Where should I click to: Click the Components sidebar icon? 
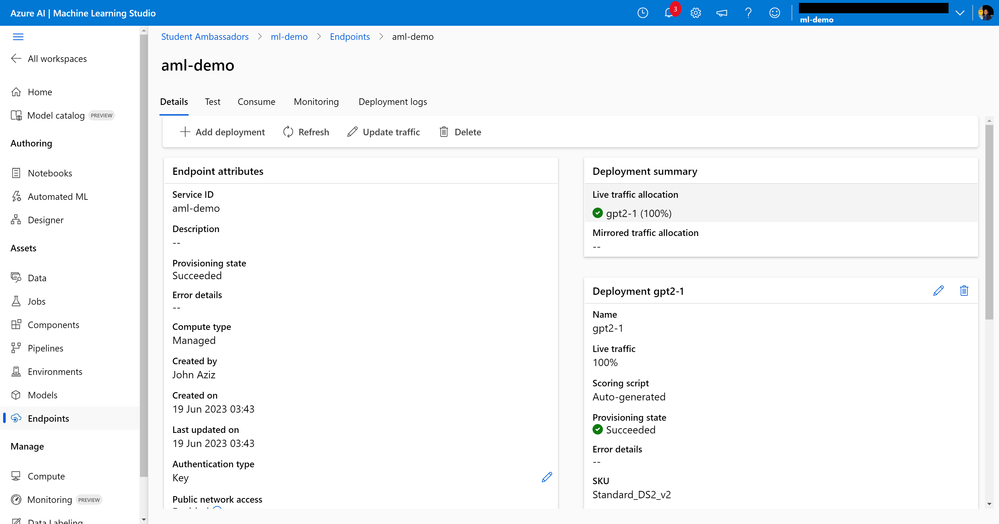click(17, 324)
